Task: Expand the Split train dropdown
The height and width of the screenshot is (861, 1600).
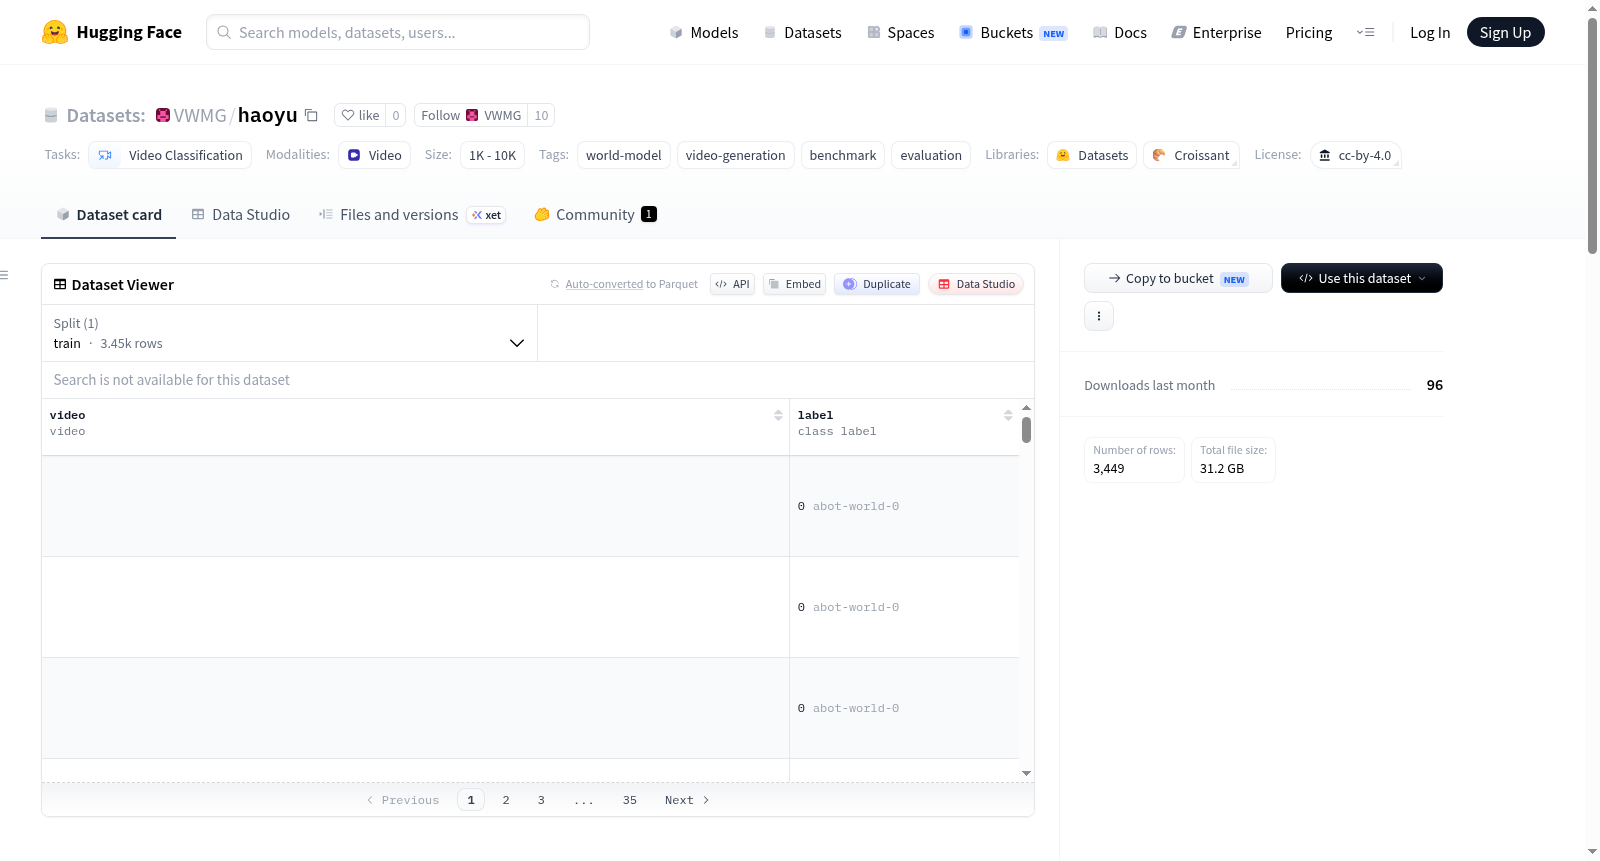Action: (289, 333)
